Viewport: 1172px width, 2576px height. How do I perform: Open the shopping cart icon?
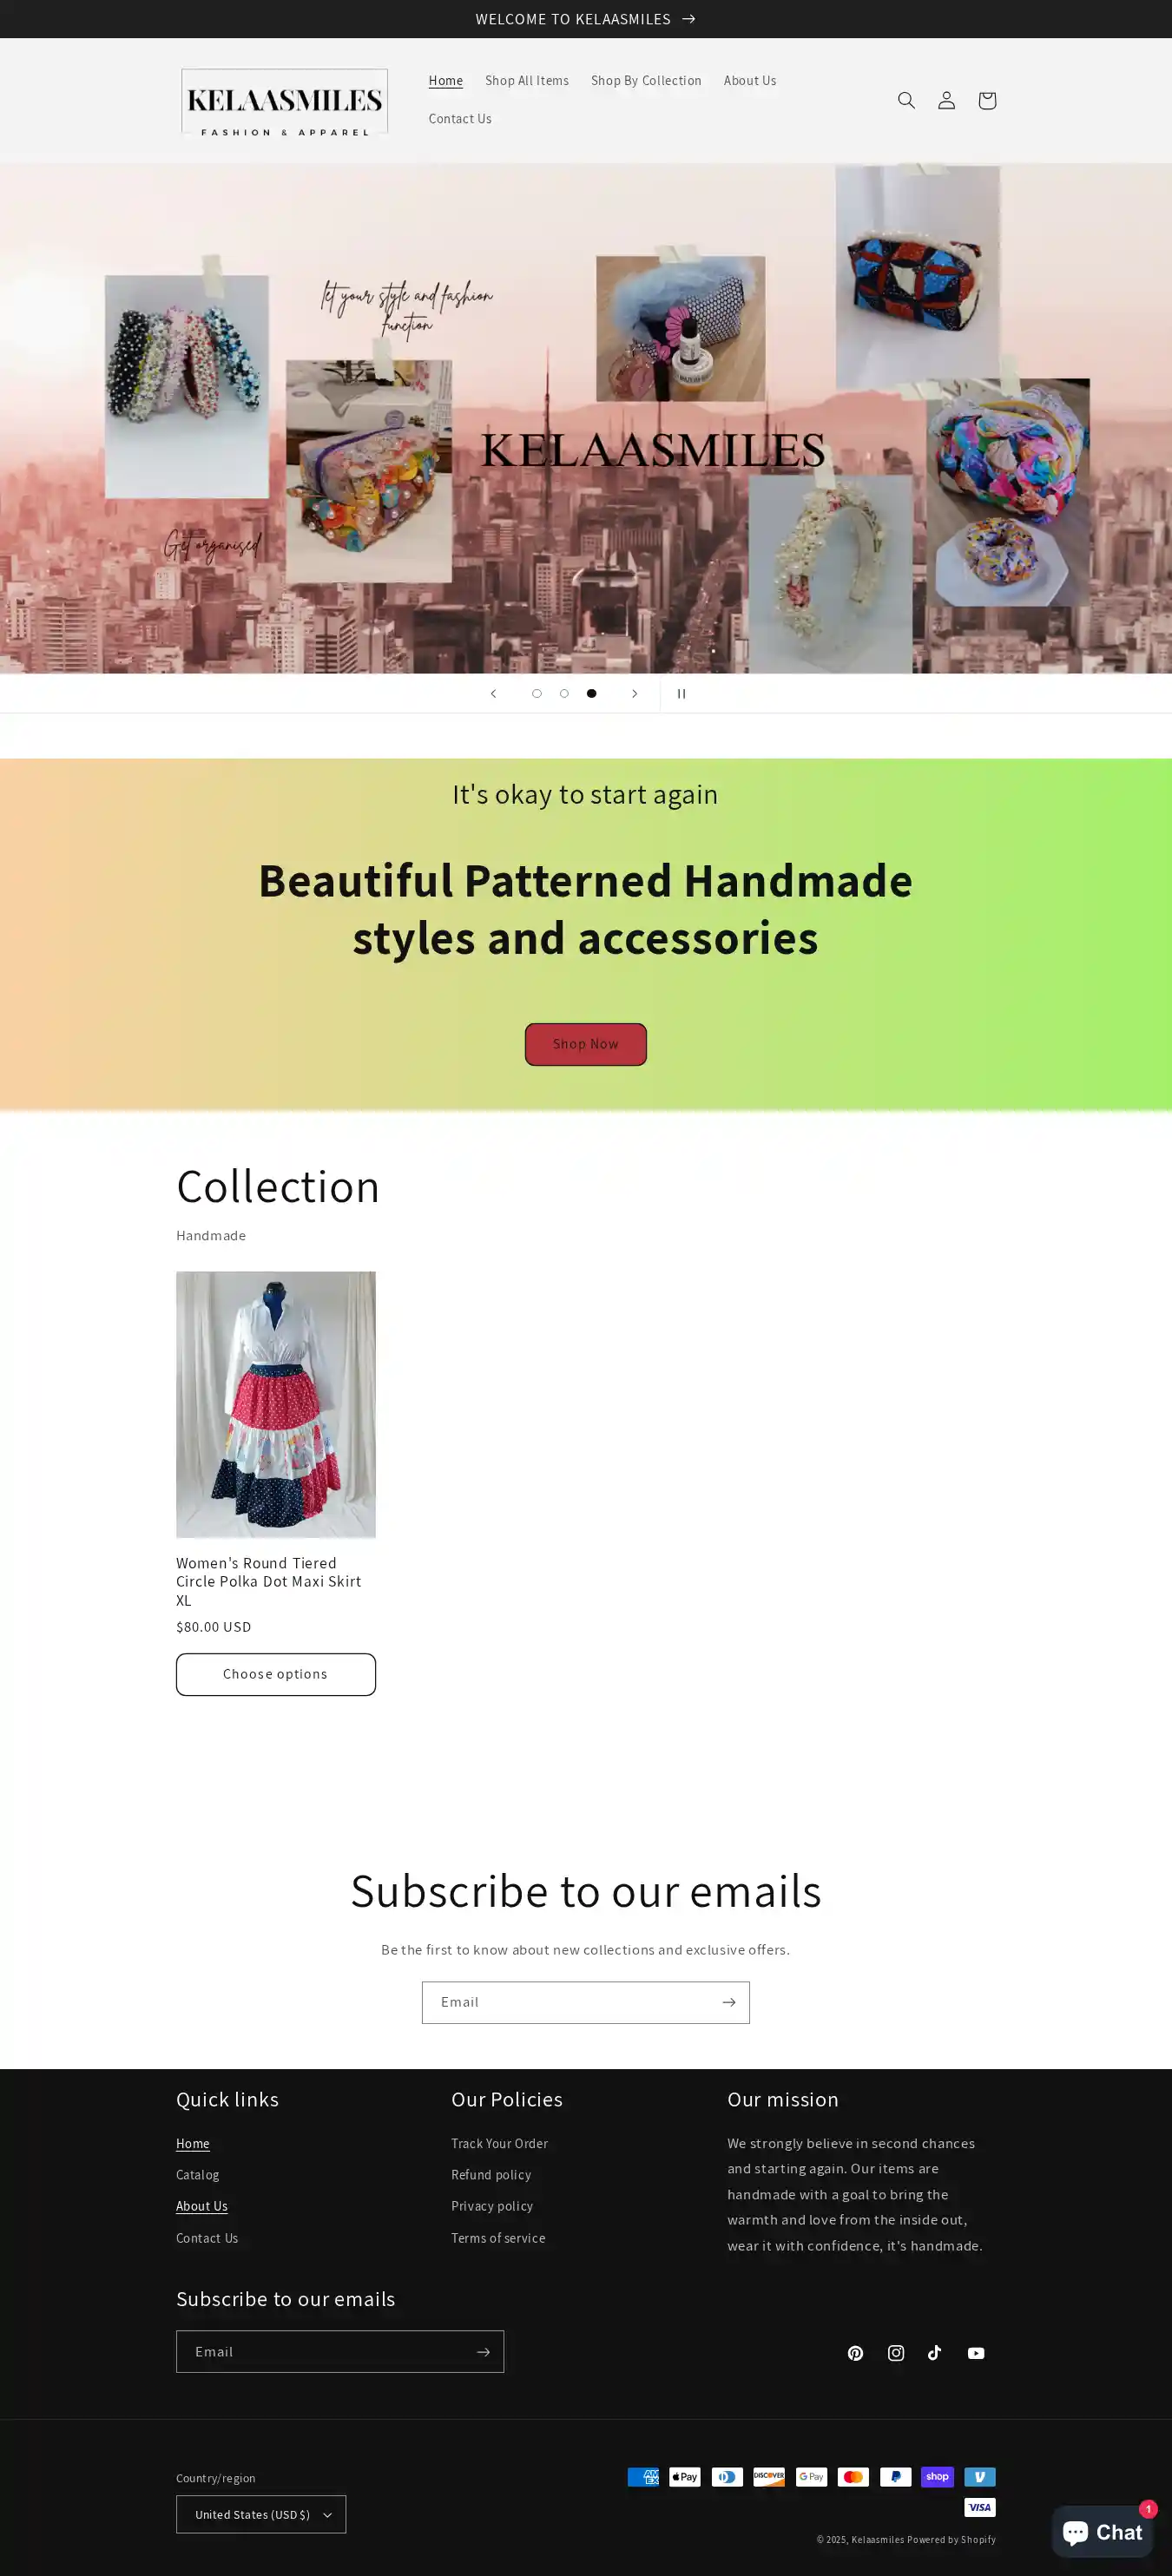pos(987,100)
